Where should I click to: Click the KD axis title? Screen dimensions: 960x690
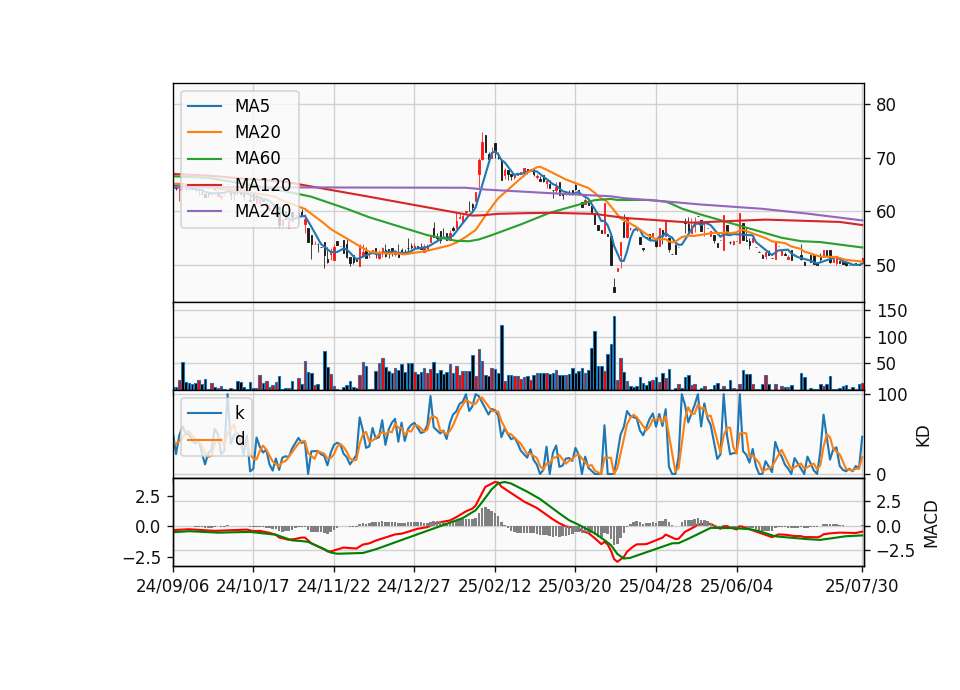pos(923,437)
